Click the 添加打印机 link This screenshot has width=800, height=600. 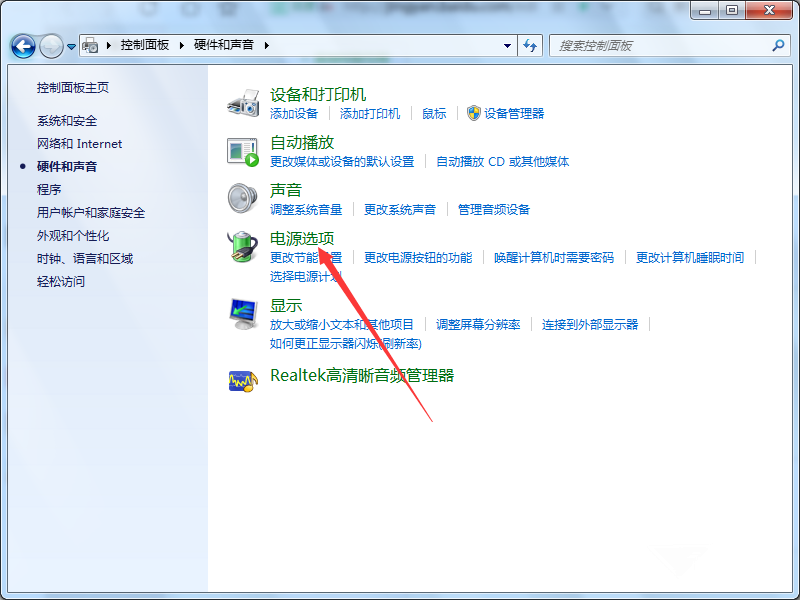coord(370,113)
